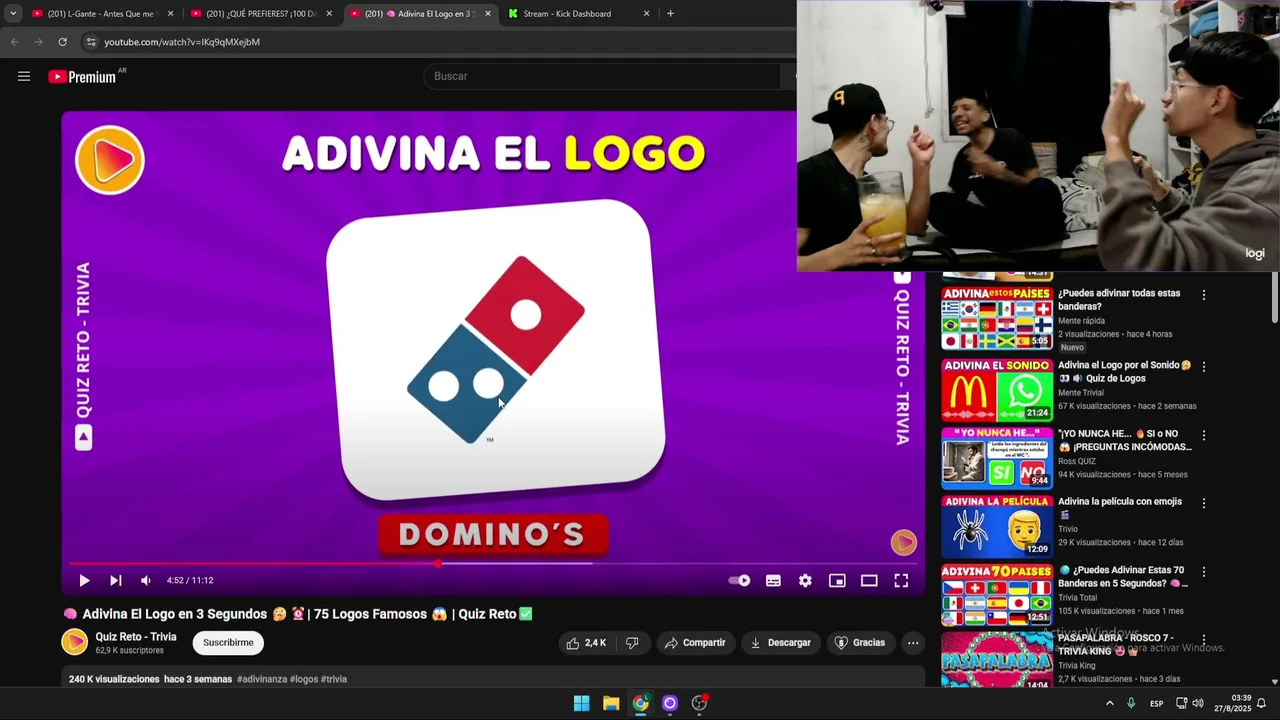Close the ¿QUÉ PREFIERES? tab

click(329, 14)
